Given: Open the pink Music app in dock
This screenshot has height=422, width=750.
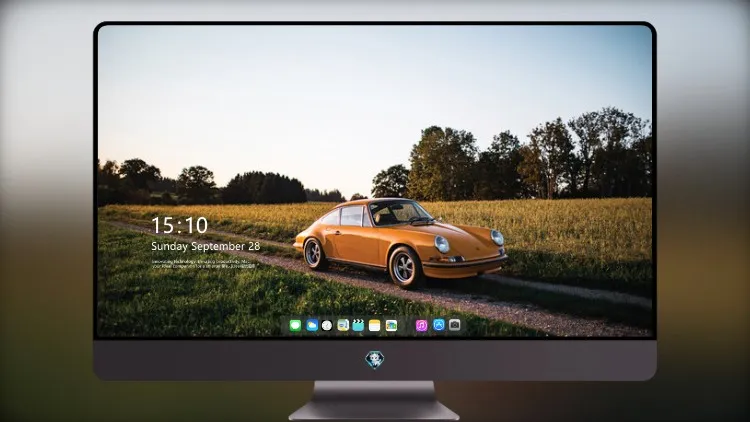Looking at the screenshot, I should pyautogui.click(x=421, y=325).
